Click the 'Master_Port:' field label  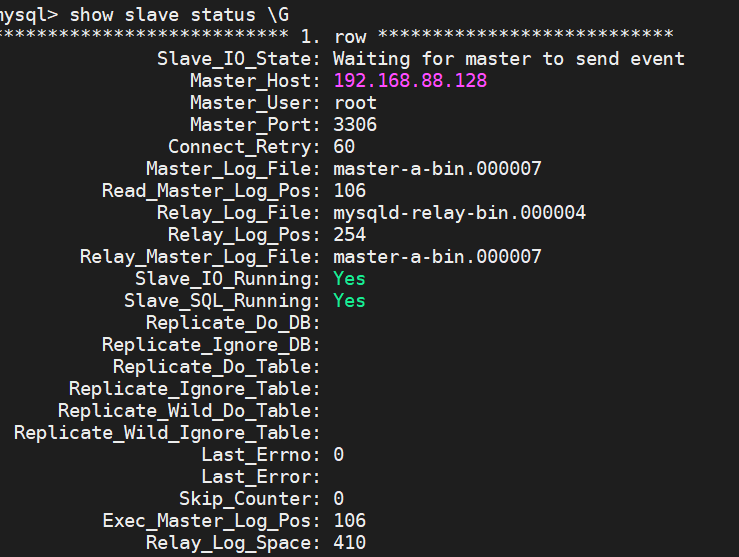coord(255,125)
